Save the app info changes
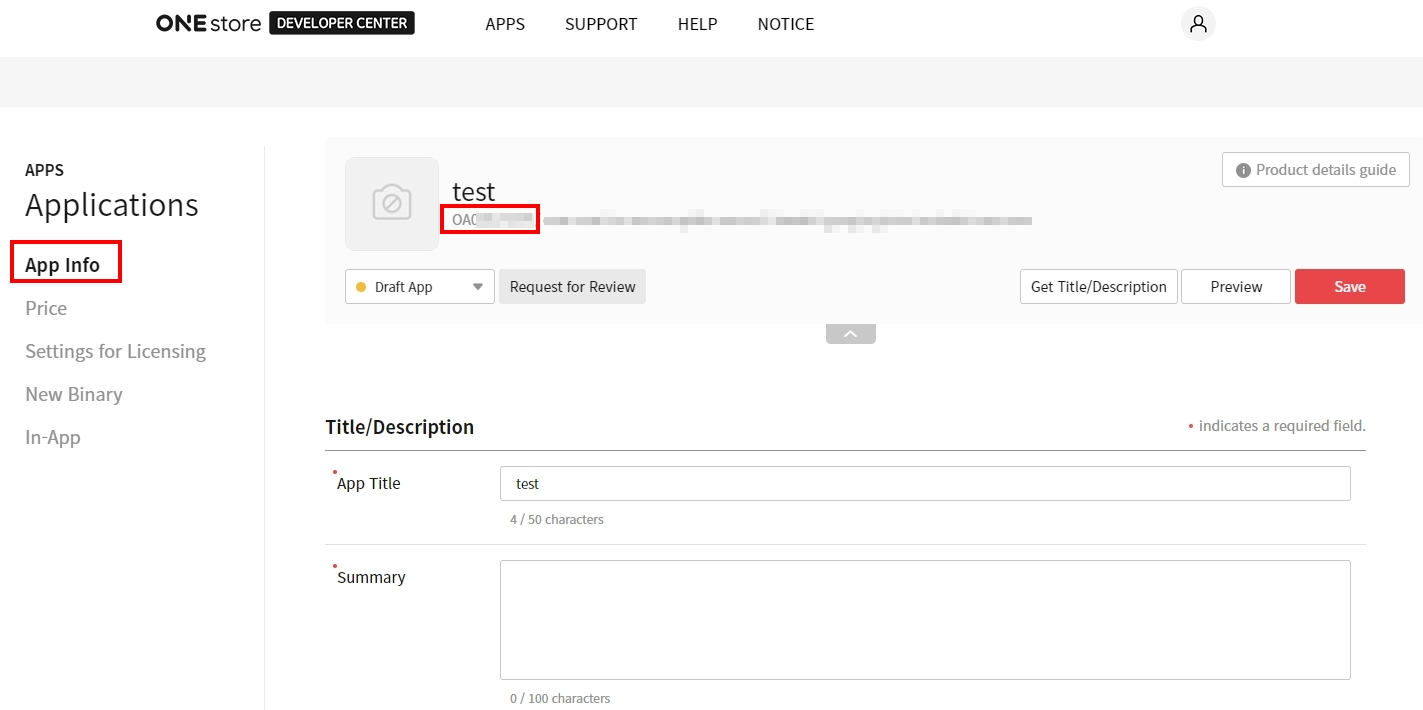 (1349, 287)
